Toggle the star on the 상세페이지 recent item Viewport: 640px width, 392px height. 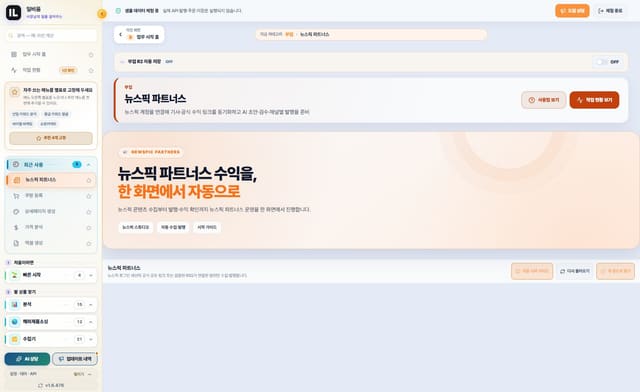click(x=89, y=212)
